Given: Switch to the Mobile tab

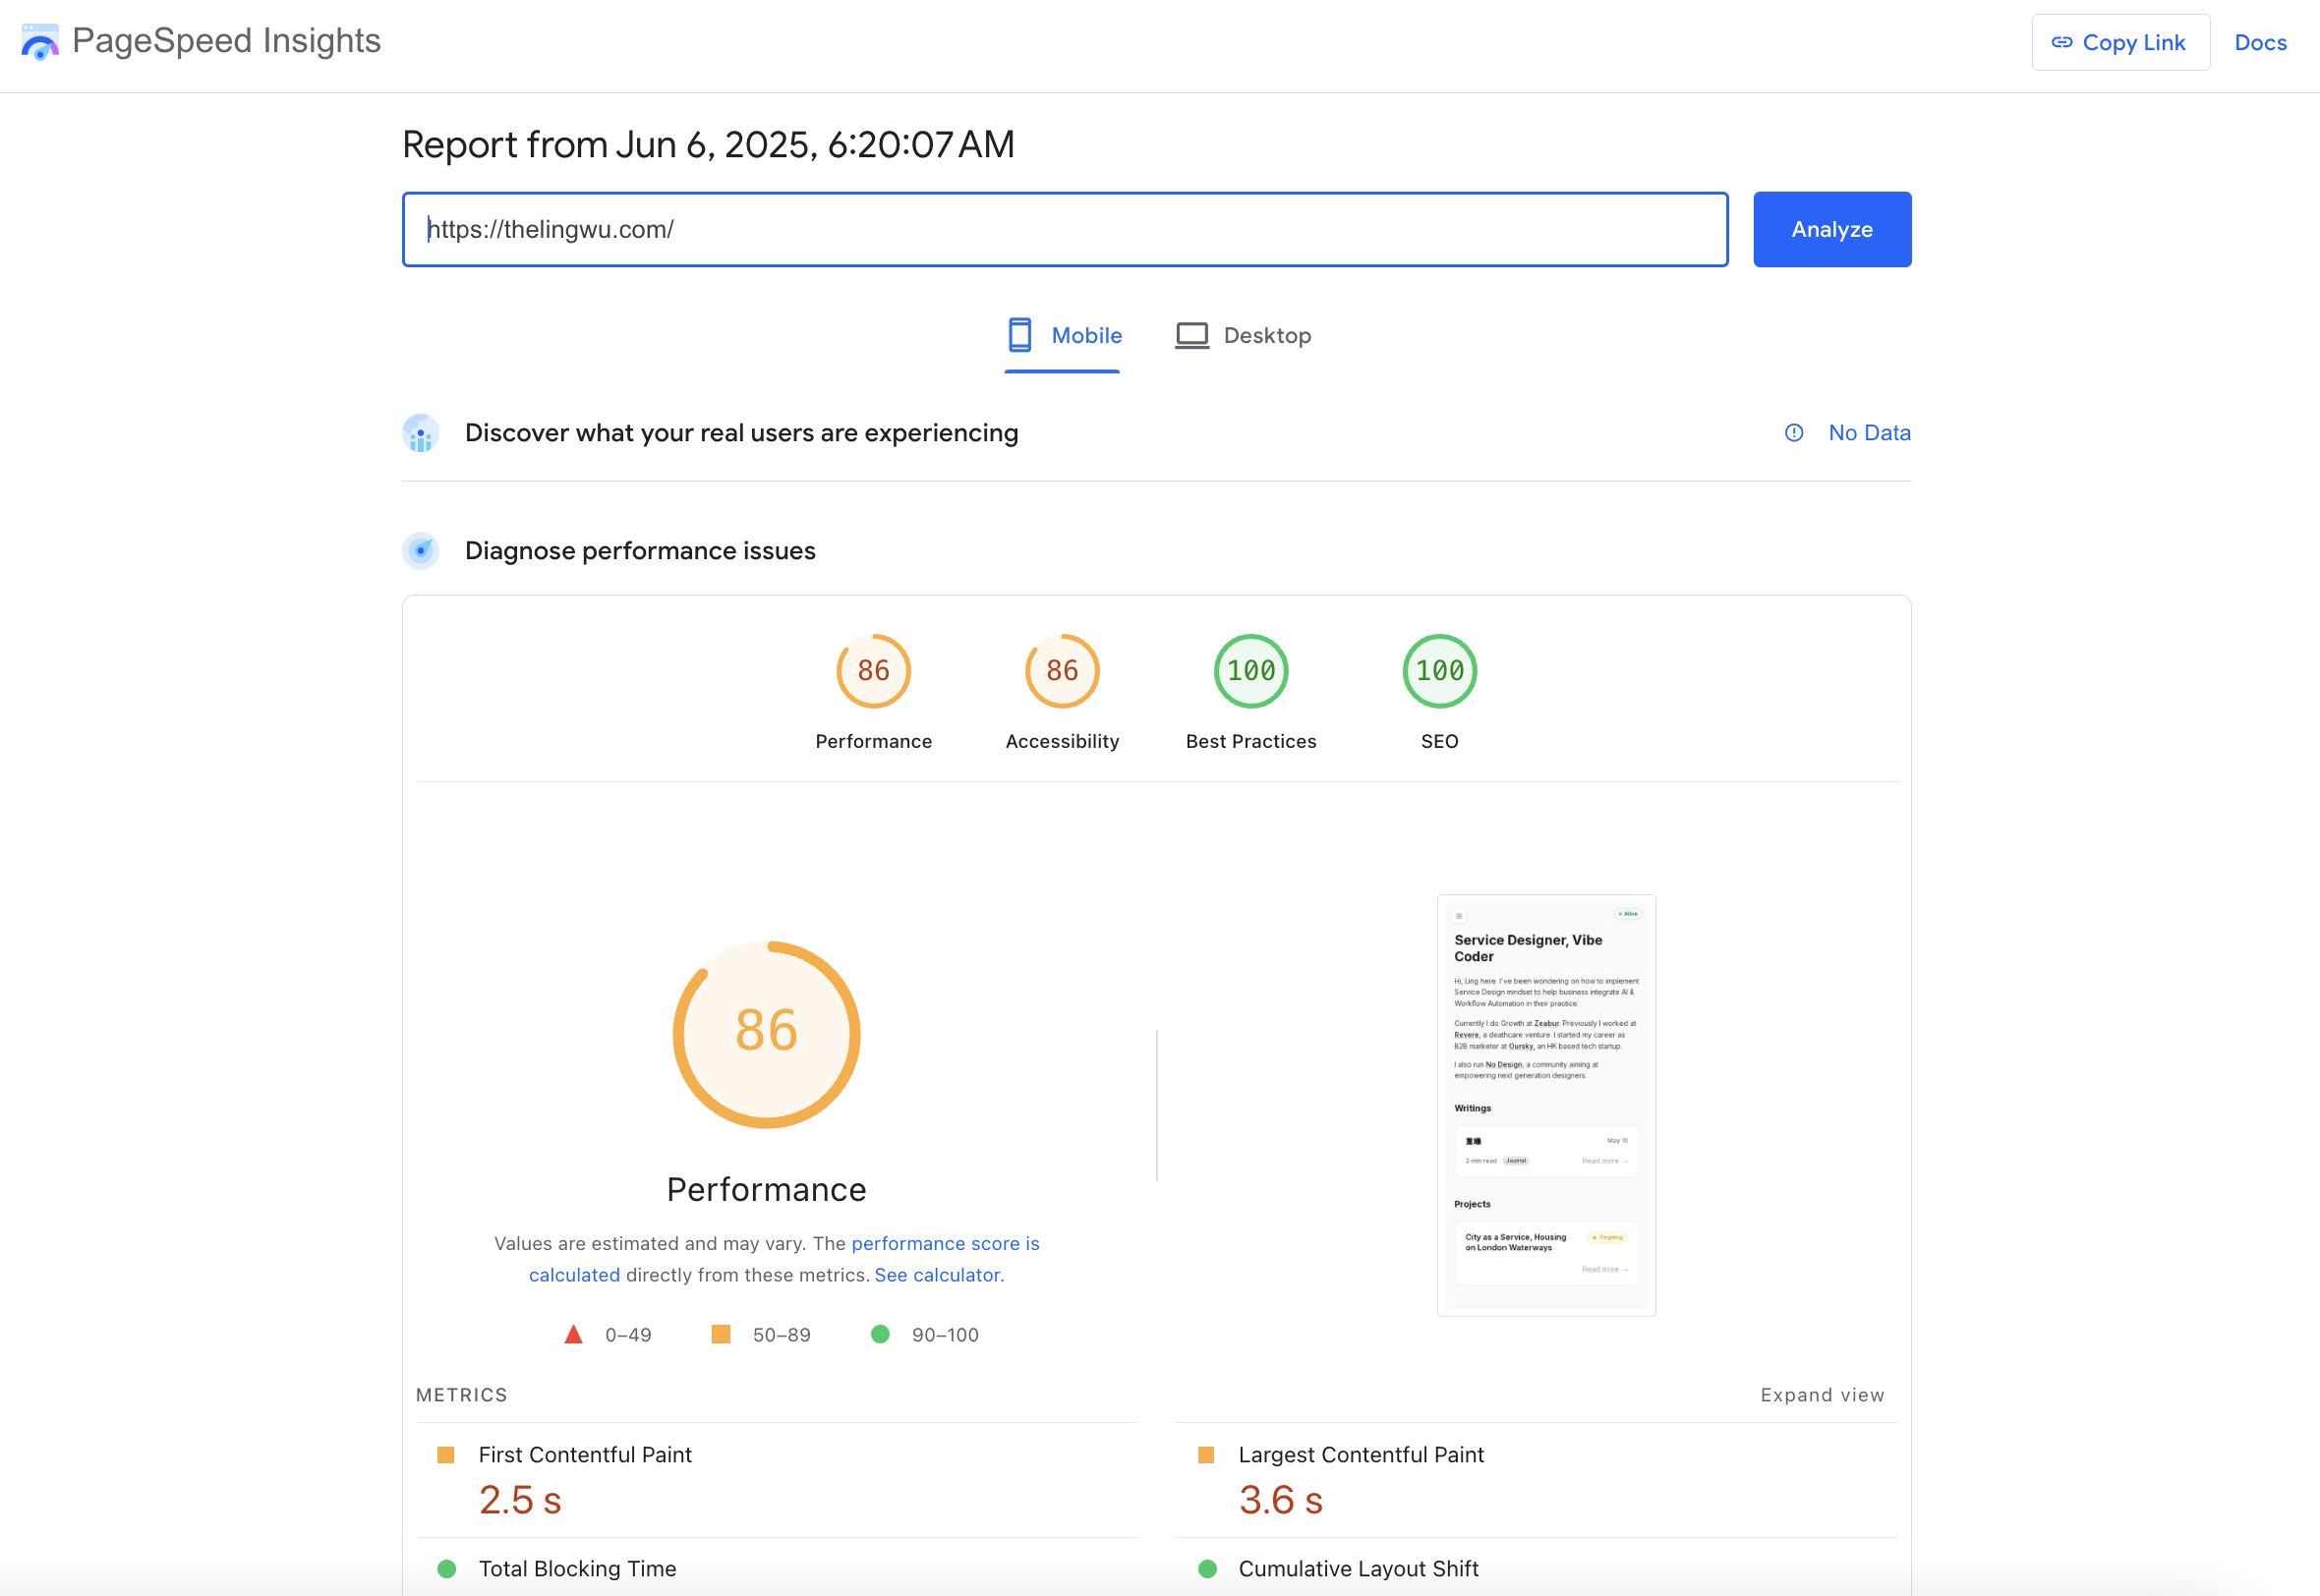Looking at the screenshot, I should click(x=1063, y=336).
